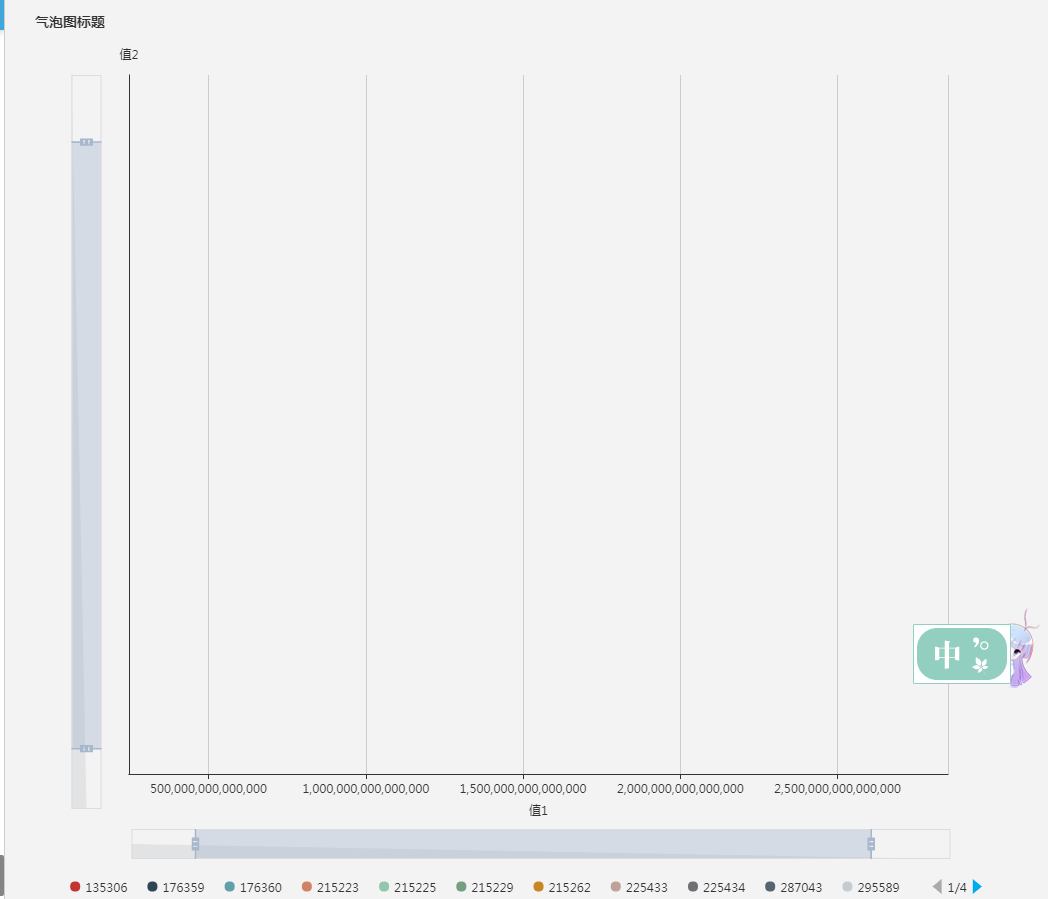1048x899 pixels.
Task: Toggle the 287043 legend entry
Action: tap(793, 887)
